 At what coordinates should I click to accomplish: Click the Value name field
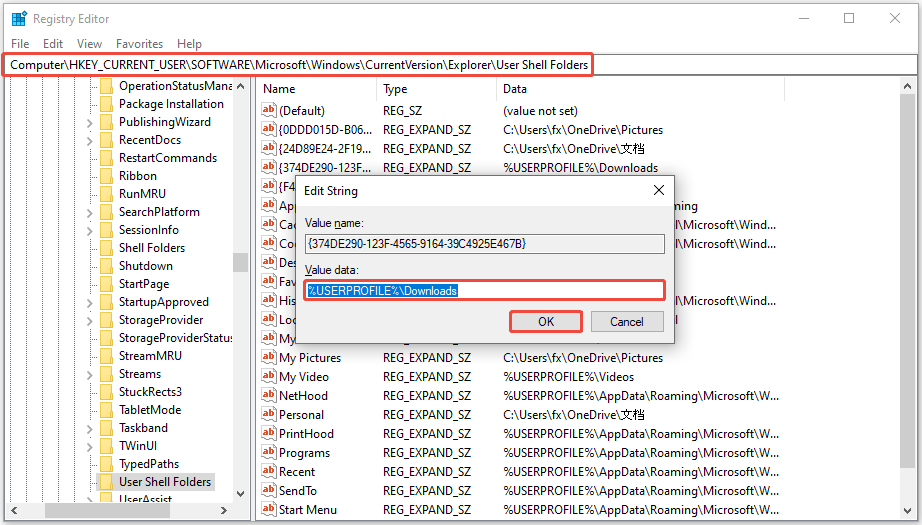(x=485, y=243)
